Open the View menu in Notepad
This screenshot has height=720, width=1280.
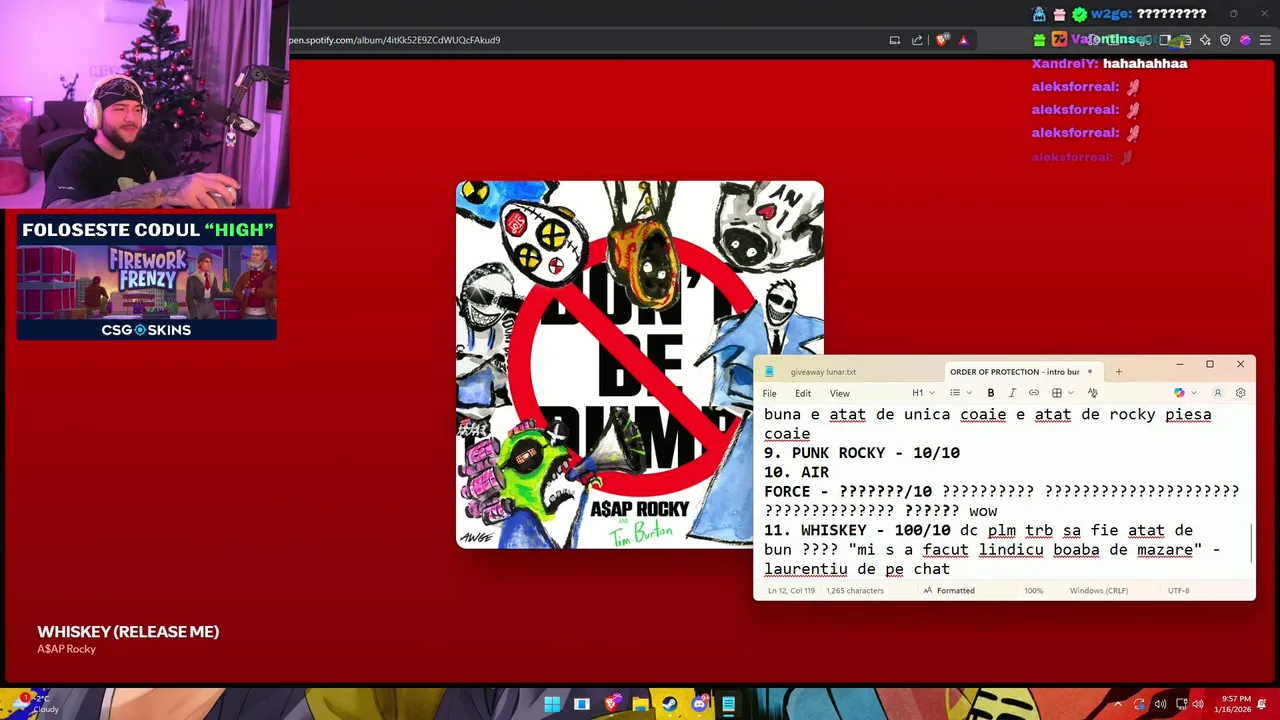[840, 393]
